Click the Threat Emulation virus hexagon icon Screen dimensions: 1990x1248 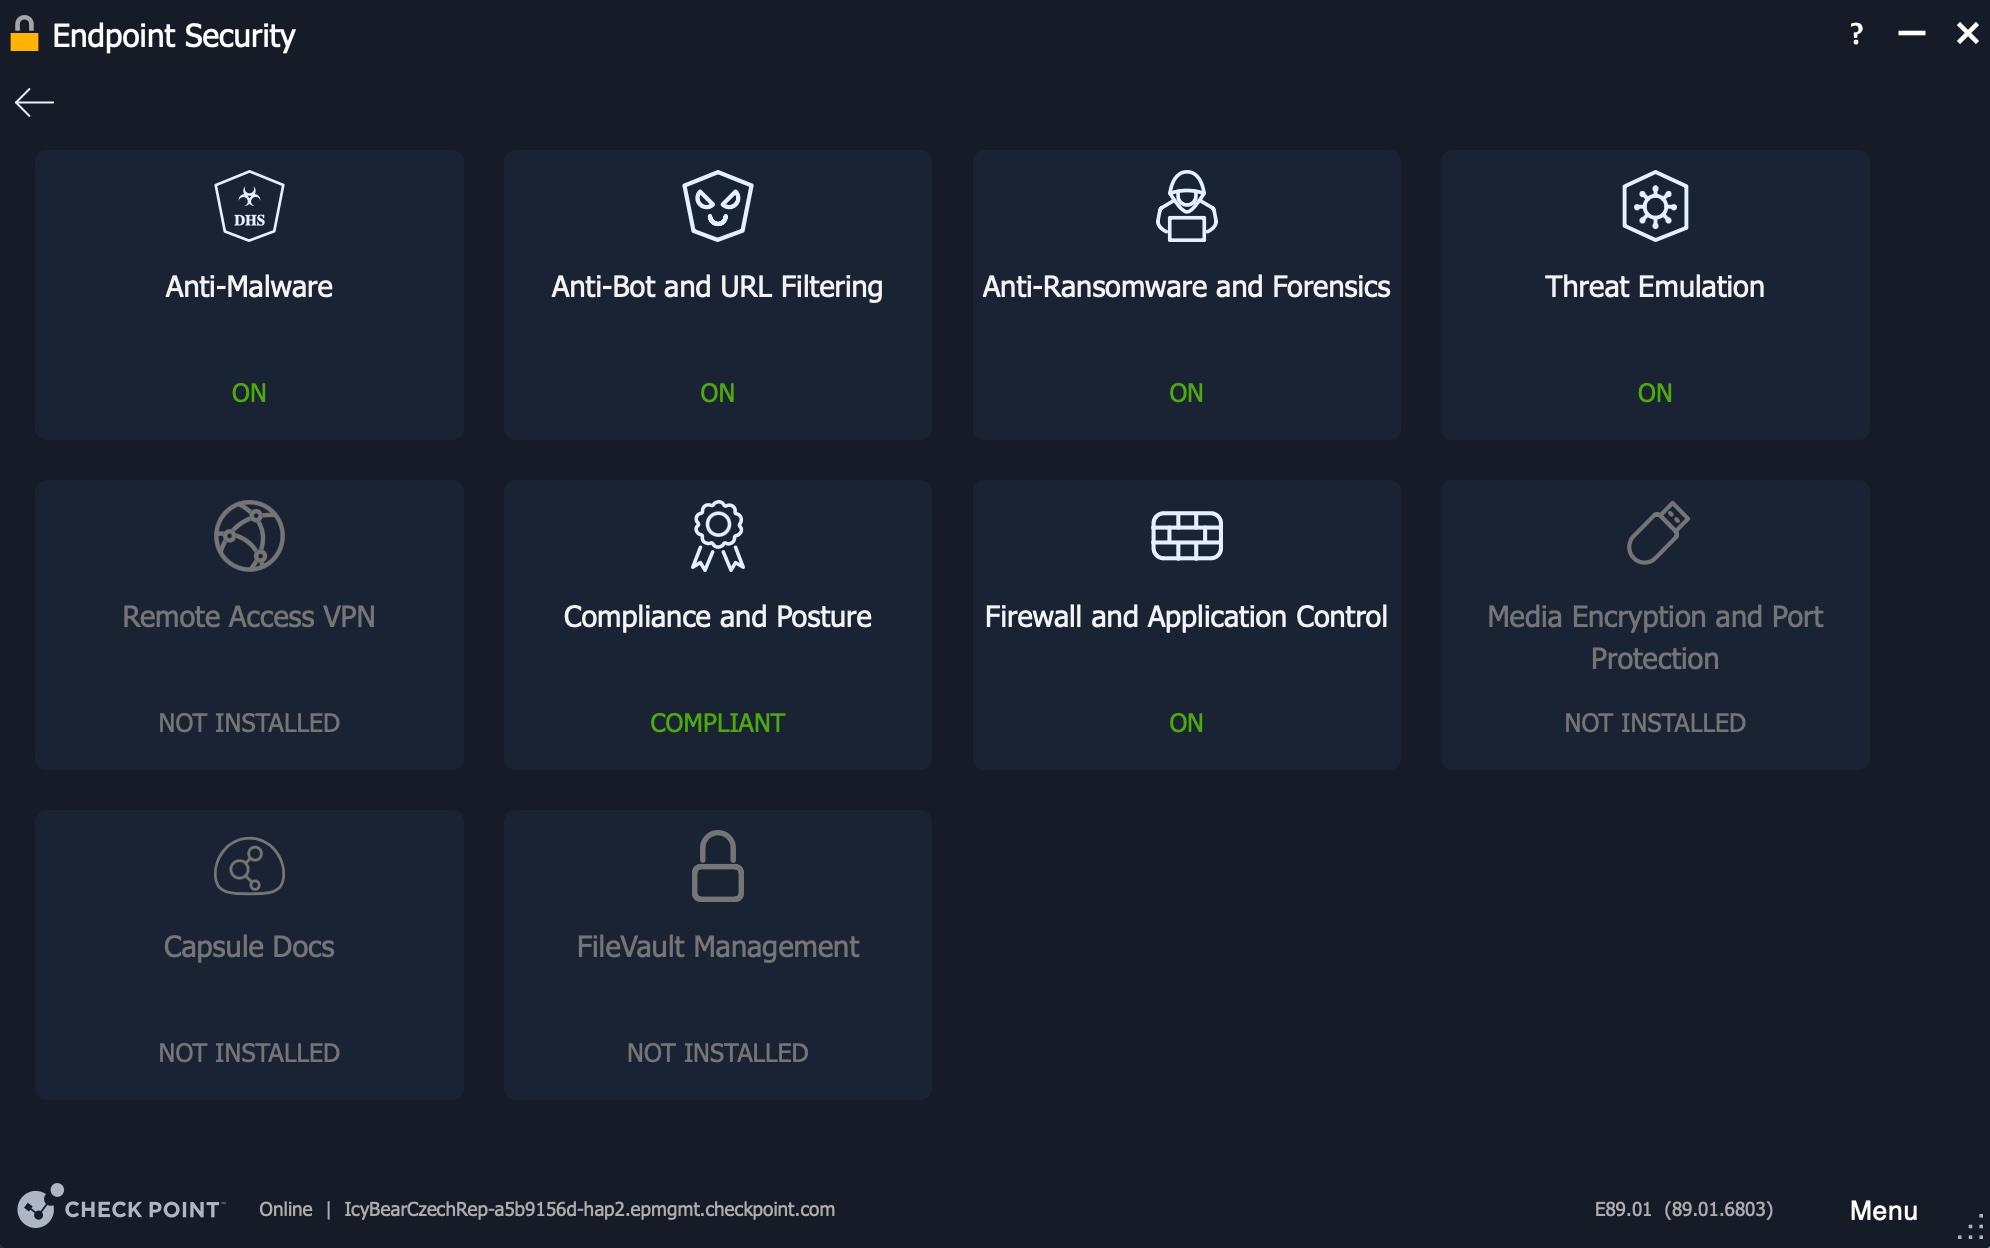coord(1655,206)
